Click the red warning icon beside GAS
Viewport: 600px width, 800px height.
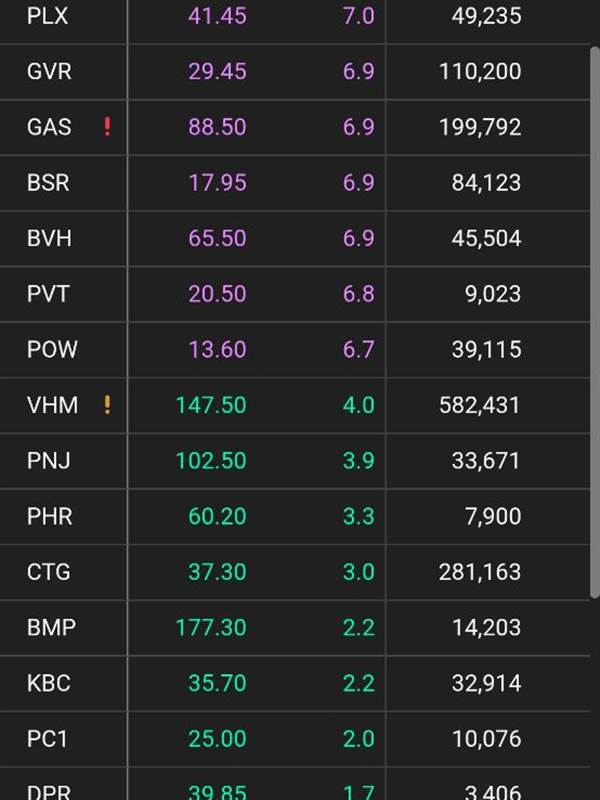[x=107, y=127]
